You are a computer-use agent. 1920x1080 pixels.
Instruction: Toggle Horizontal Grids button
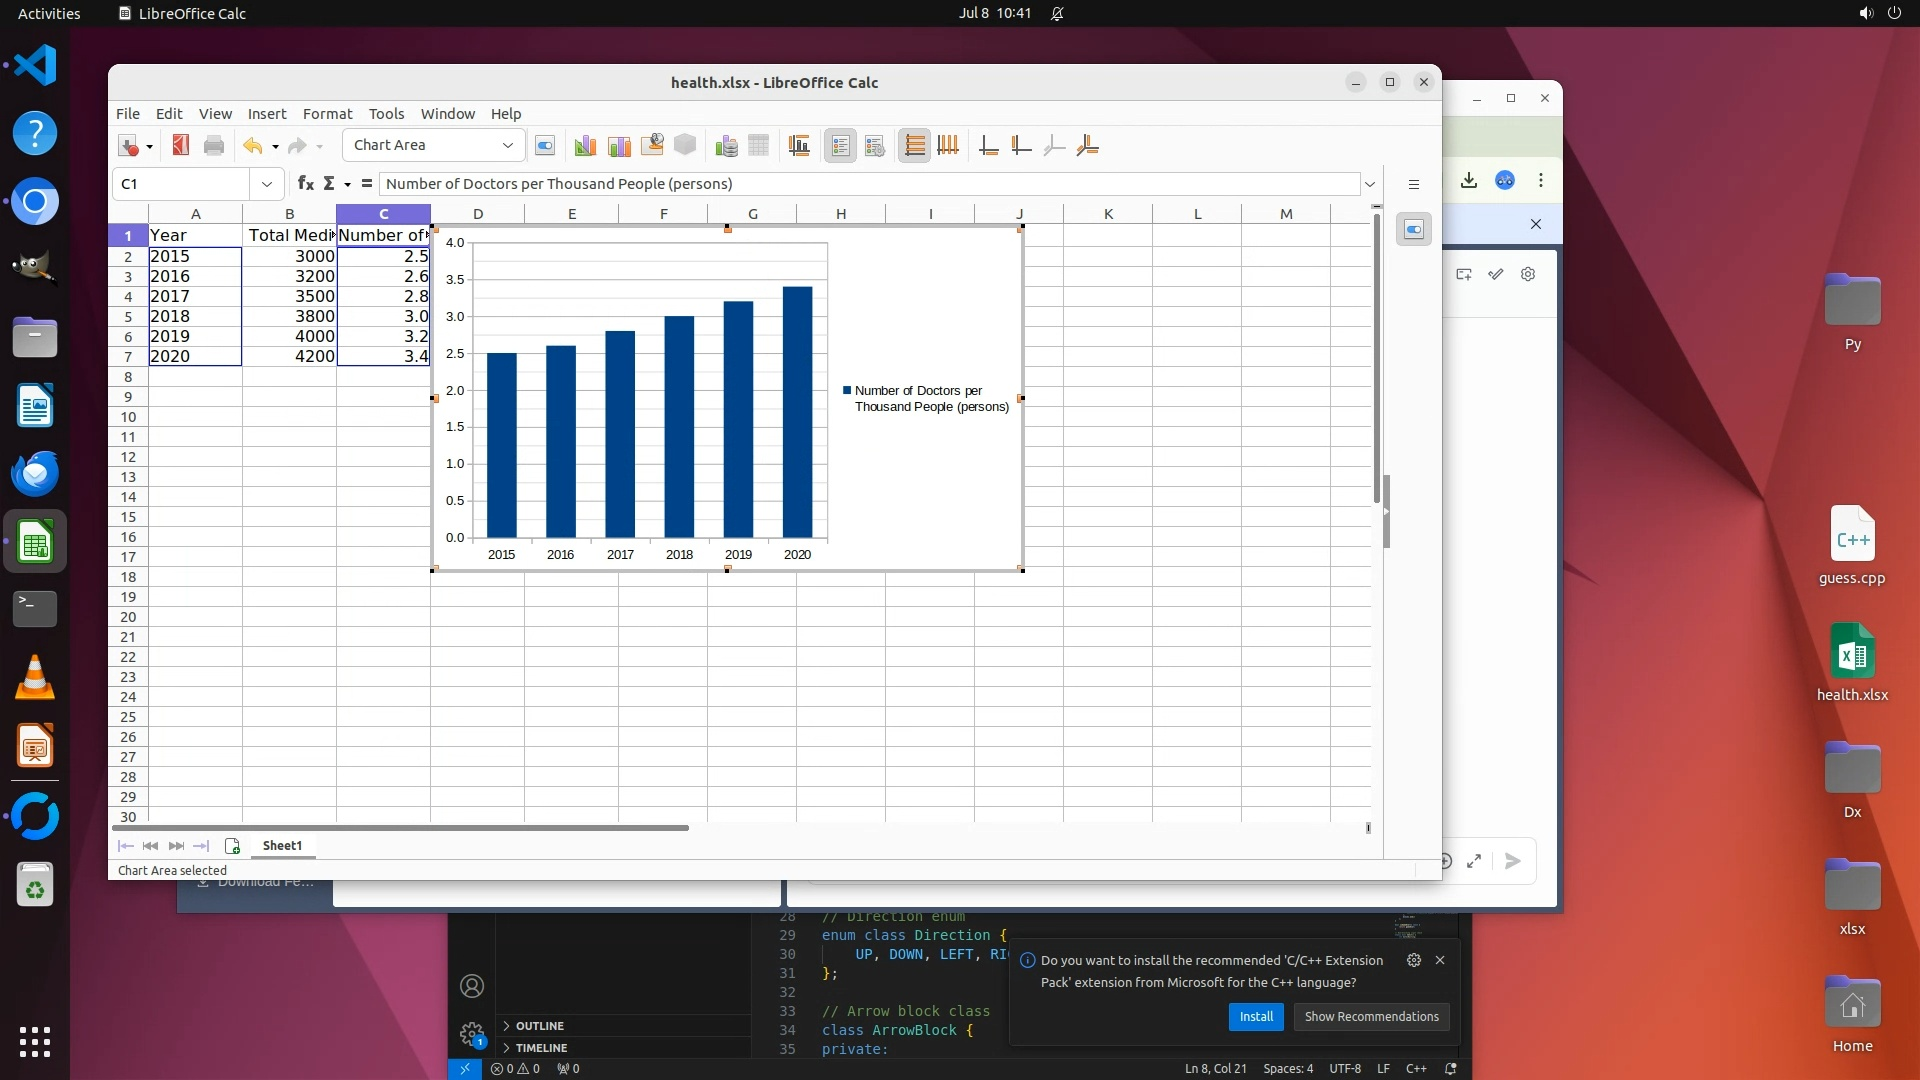(x=914, y=146)
